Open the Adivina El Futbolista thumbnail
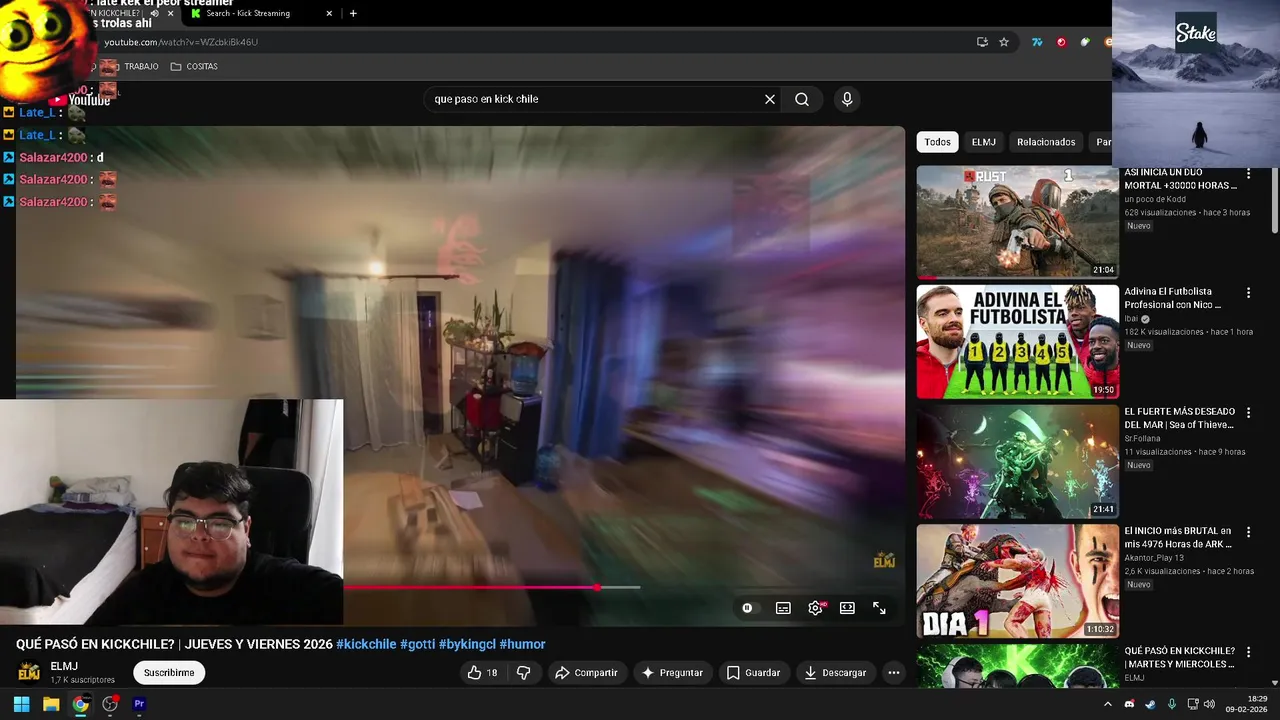Image resolution: width=1280 pixels, height=720 pixels. 1017,342
